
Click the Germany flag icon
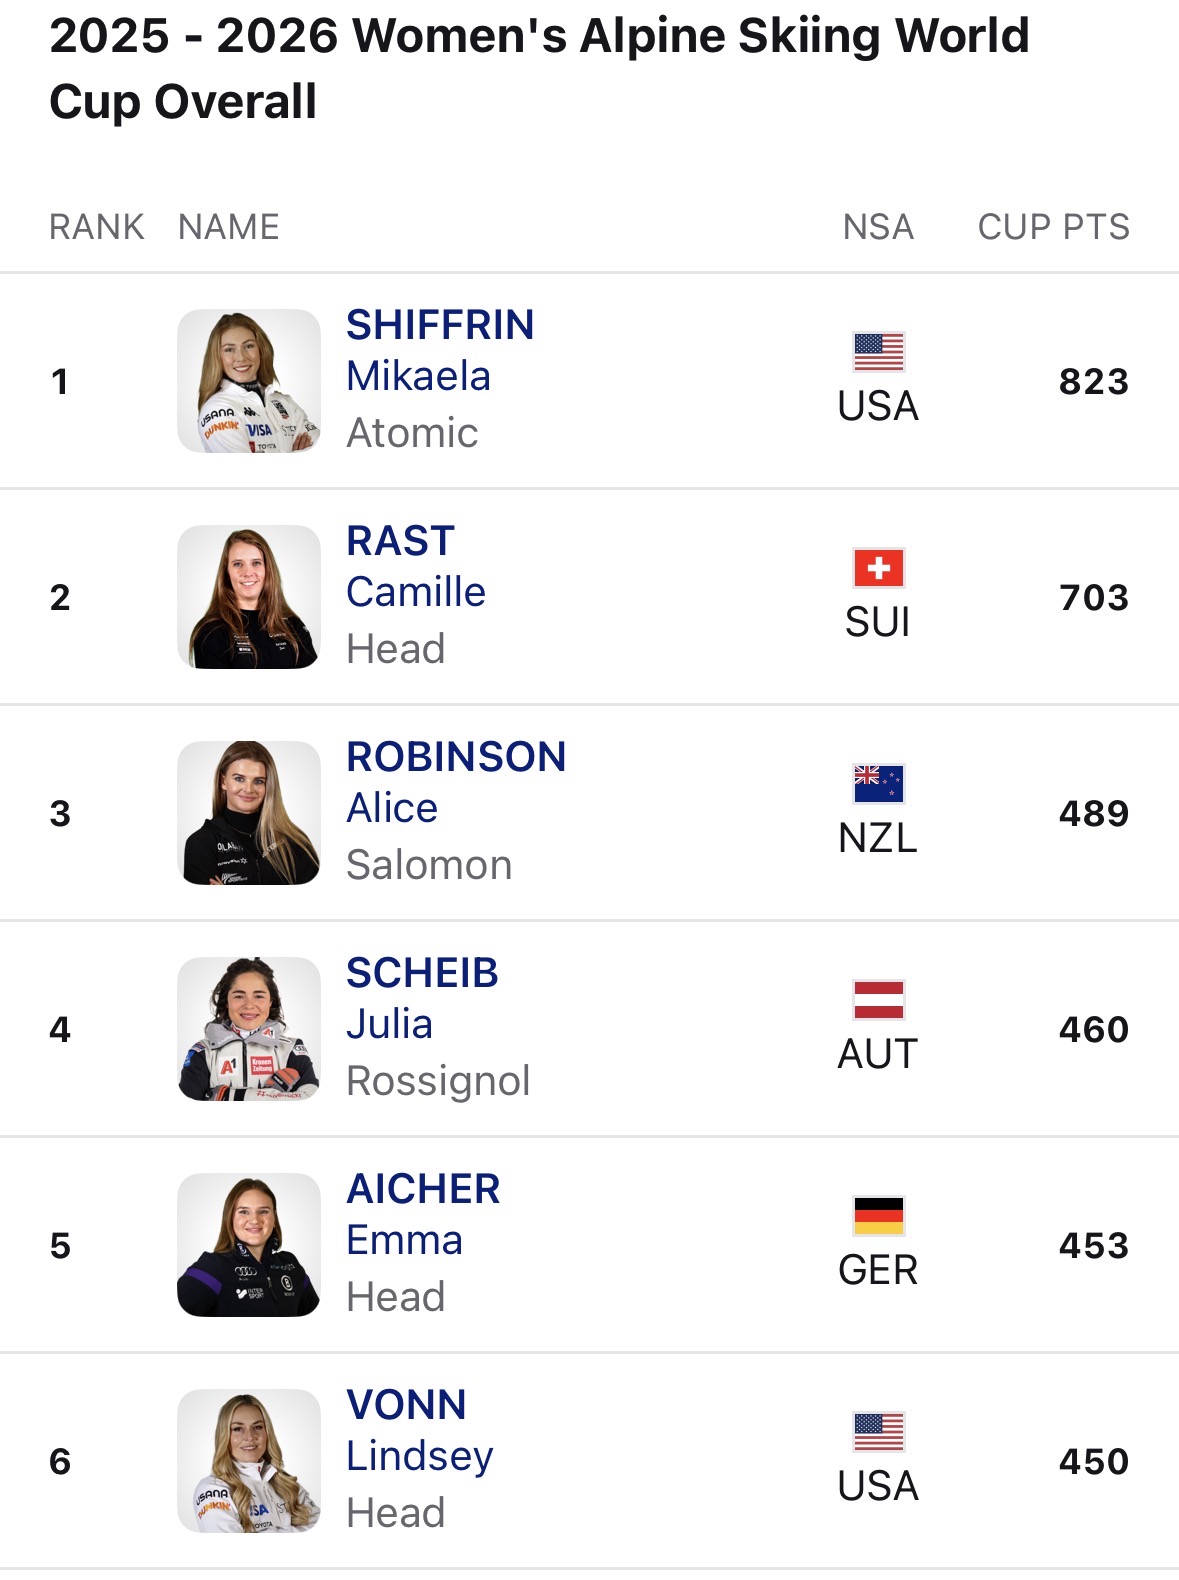[878, 1216]
